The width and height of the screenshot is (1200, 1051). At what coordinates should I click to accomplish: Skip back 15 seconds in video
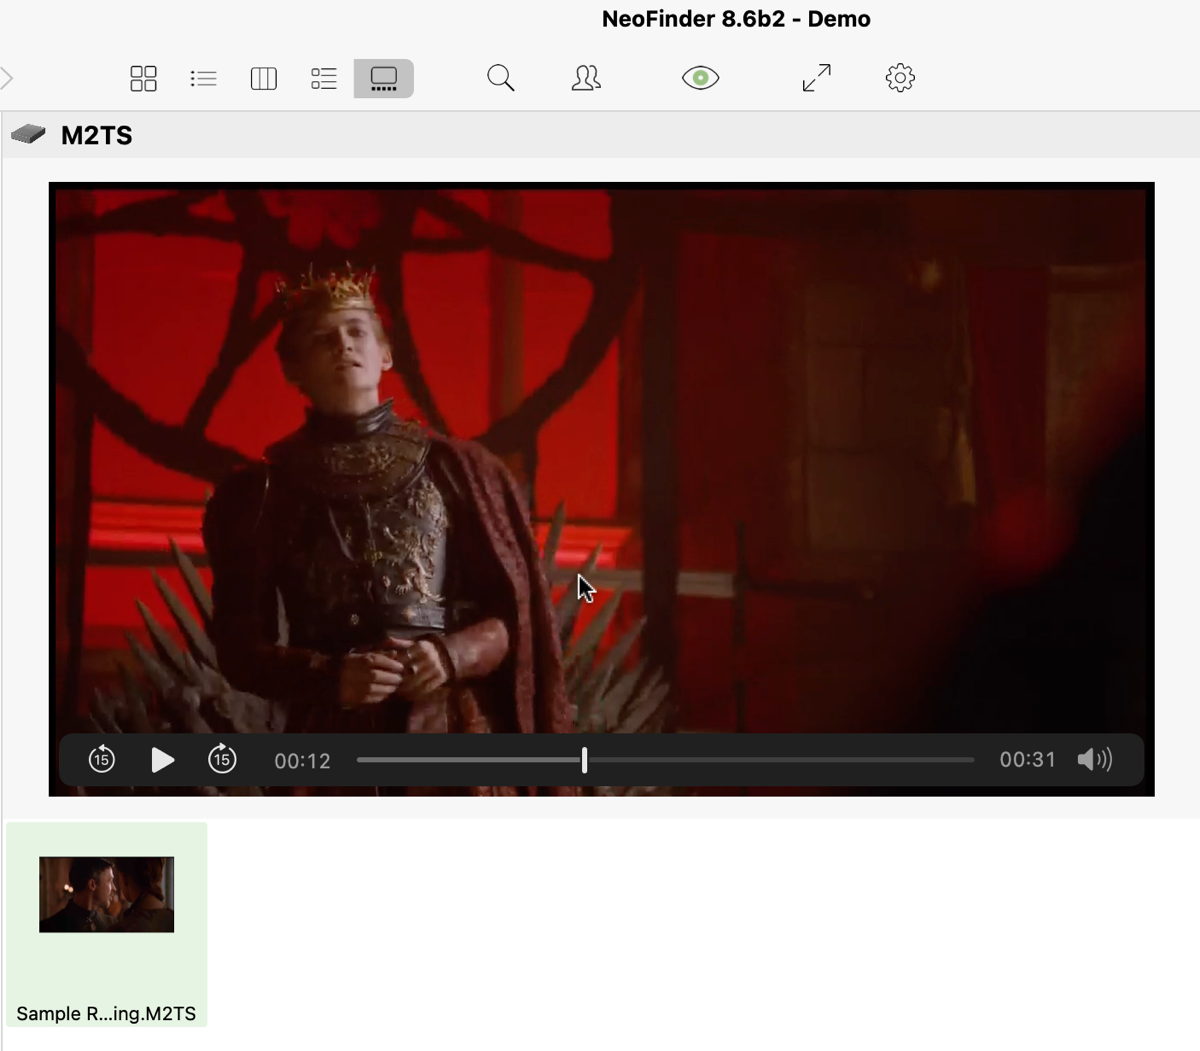pyautogui.click(x=101, y=760)
